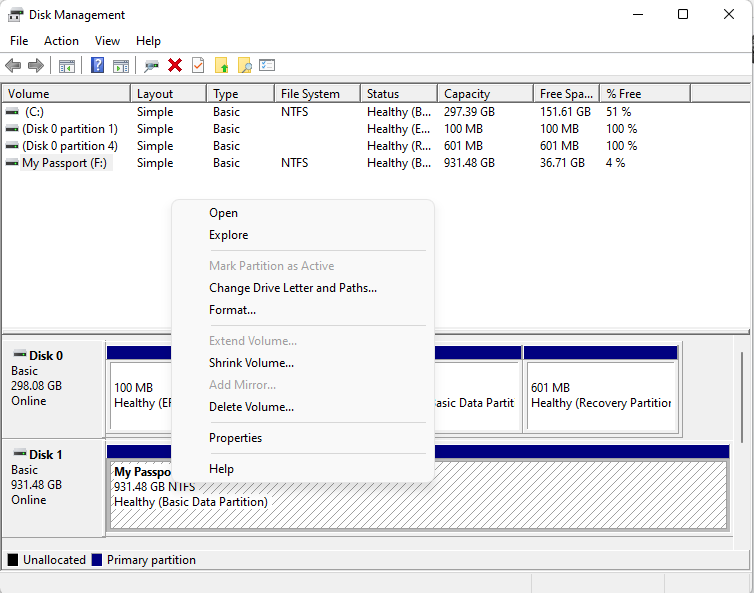Viewport: 754px width, 593px height.
Task: Click the black Unallocated legend swatch
Action: point(13,560)
